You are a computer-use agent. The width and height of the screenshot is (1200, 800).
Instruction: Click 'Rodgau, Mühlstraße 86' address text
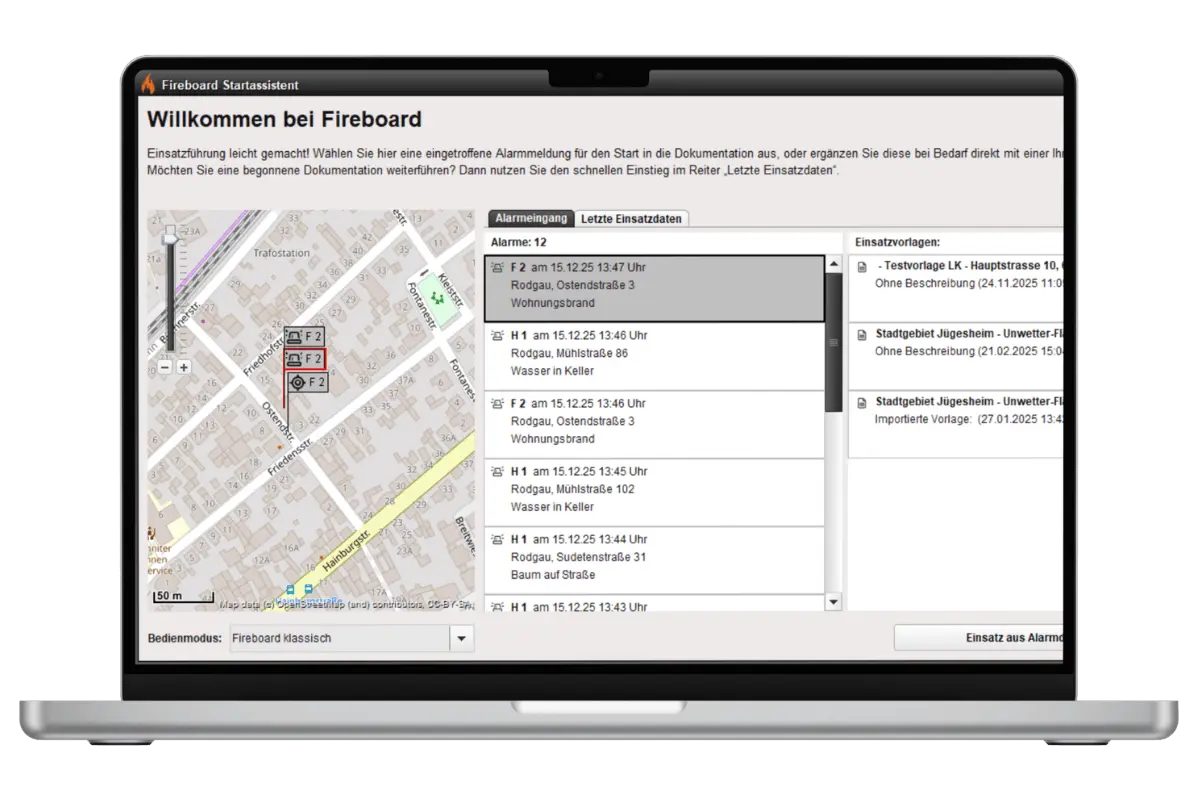[569, 353]
